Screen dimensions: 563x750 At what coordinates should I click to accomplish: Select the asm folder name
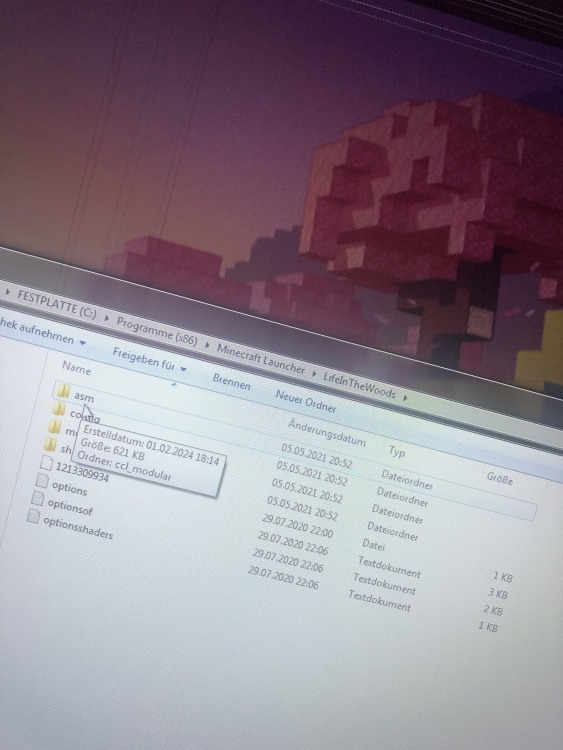pyautogui.click(x=84, y=397)
